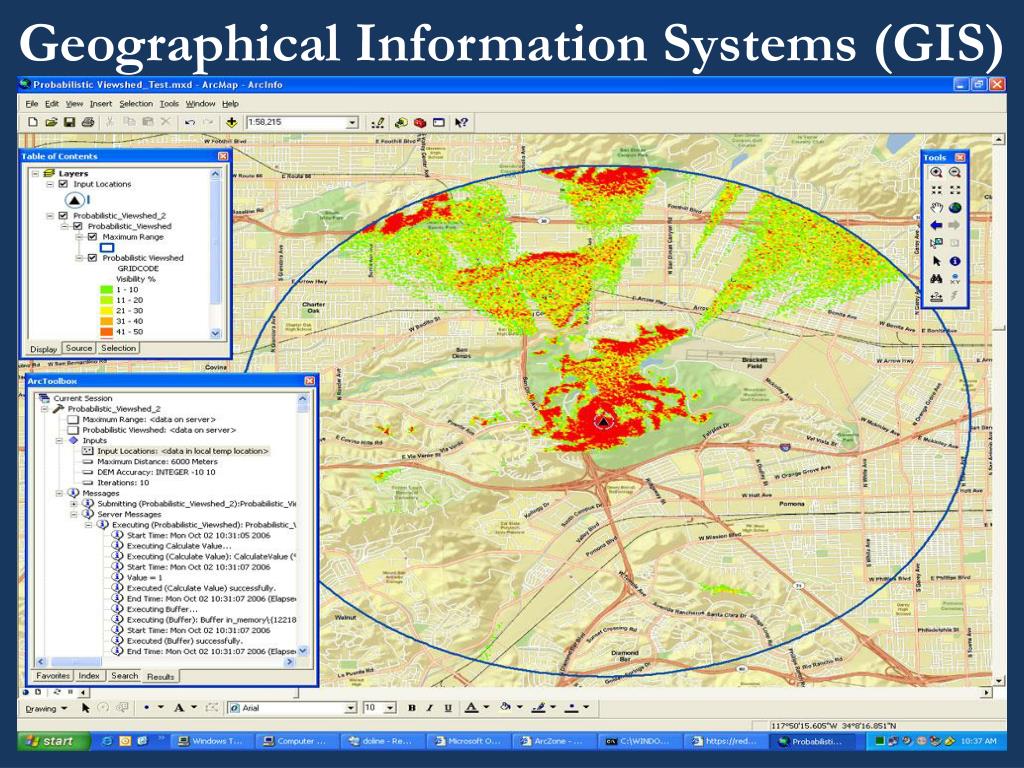
Task: Apply italic text formatting
Action: coord(430,708)
